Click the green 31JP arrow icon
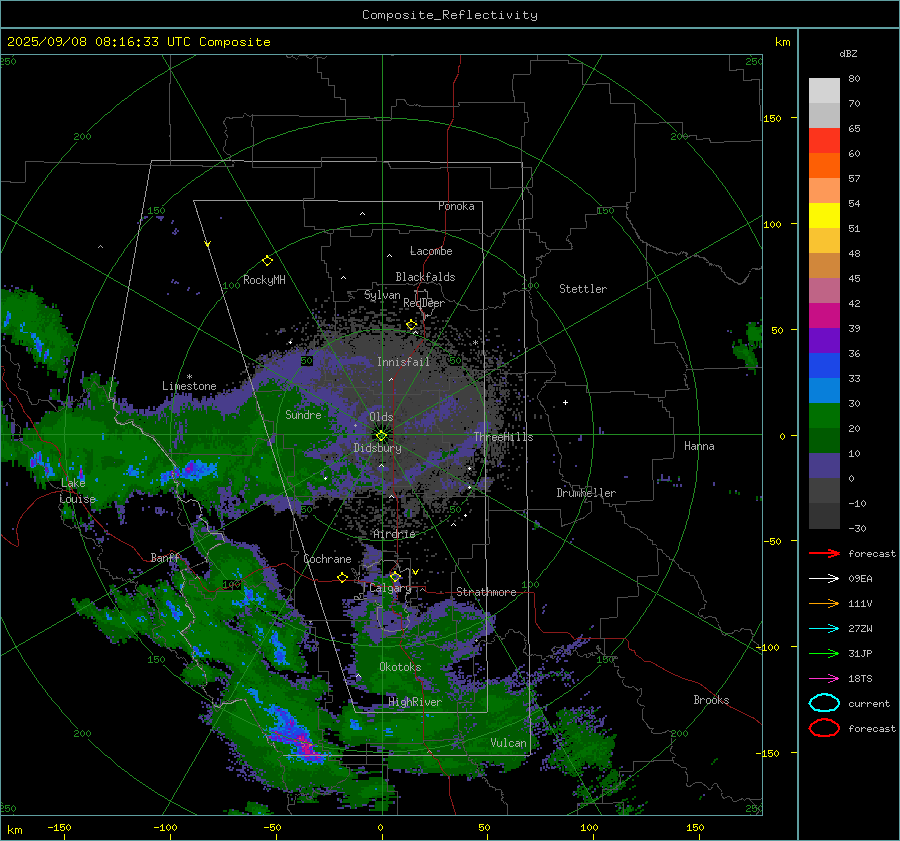This screenshot has width=900, height=841. 824,653
